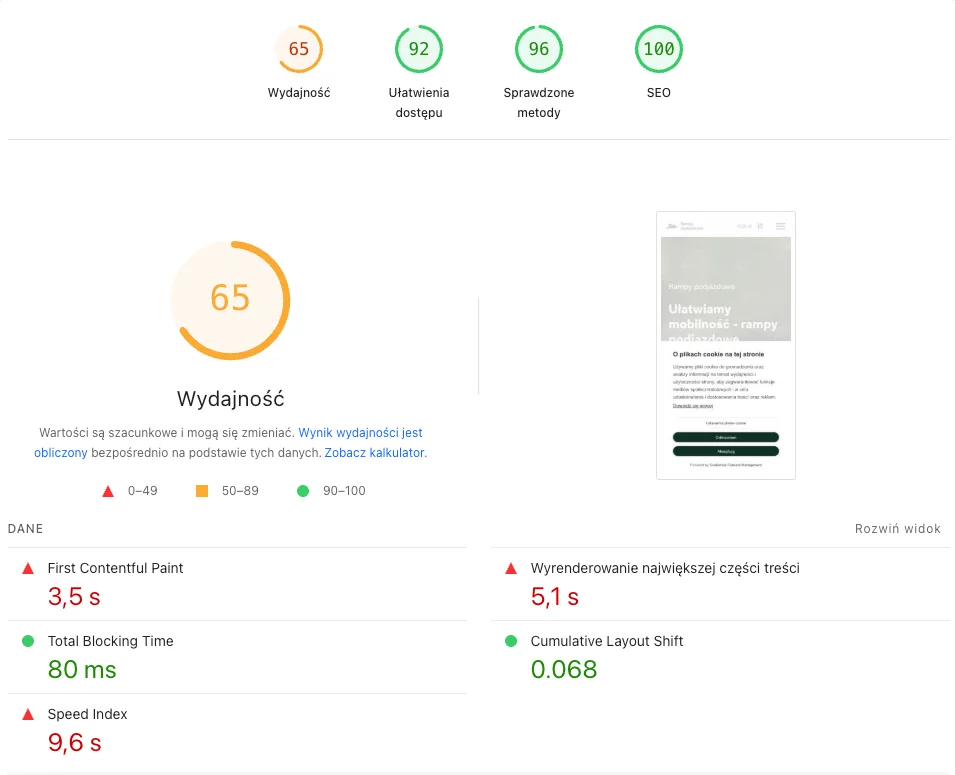Image resolution: width=955 pixels, height=775 pixels.
Task: Click the red triangle beside First Contentful Paint
Action: click(x=28, y=568)
